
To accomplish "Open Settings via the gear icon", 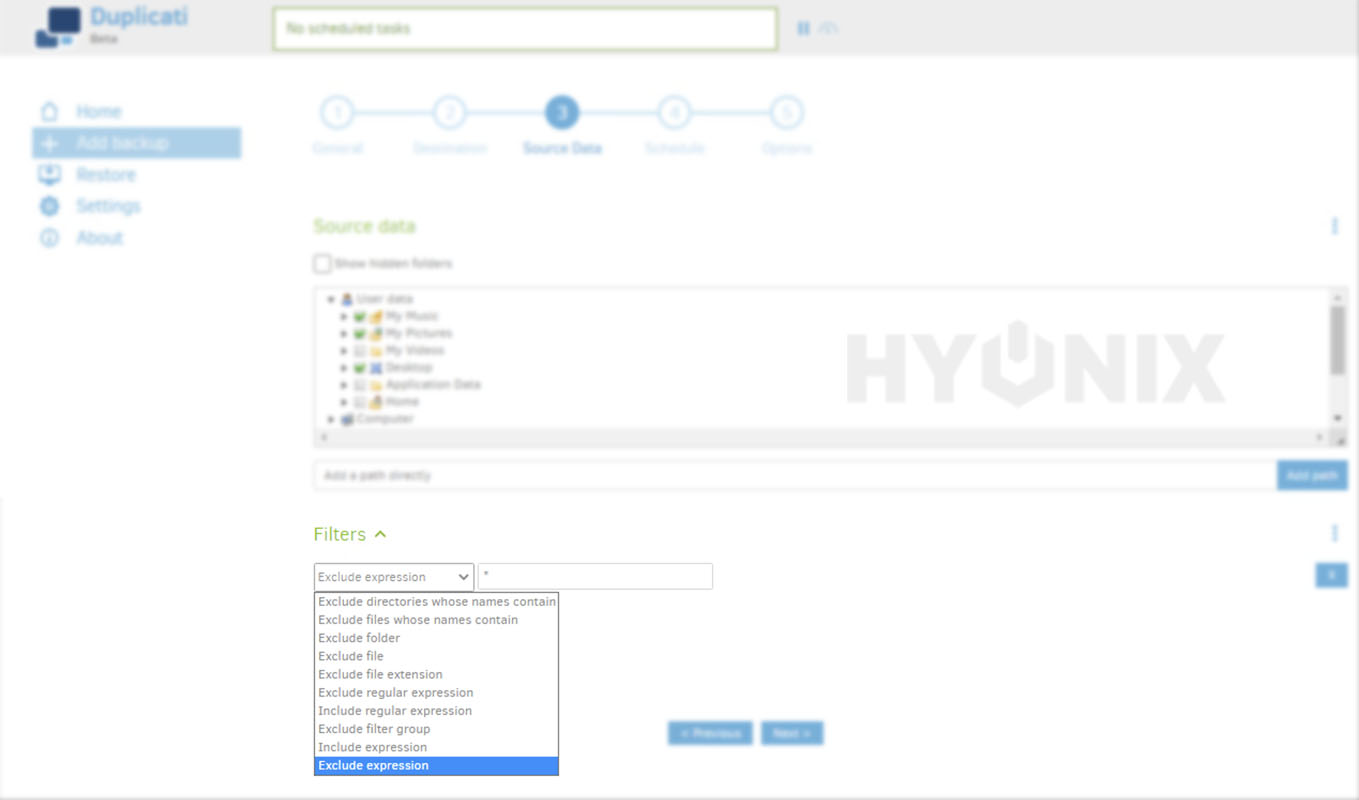I will point(49,207).
